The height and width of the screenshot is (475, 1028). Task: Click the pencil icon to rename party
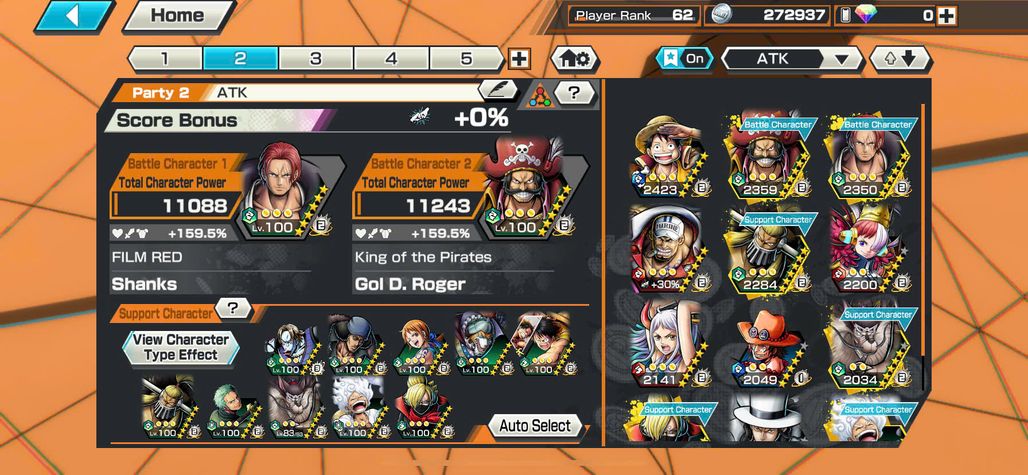[x=498, y=90]
